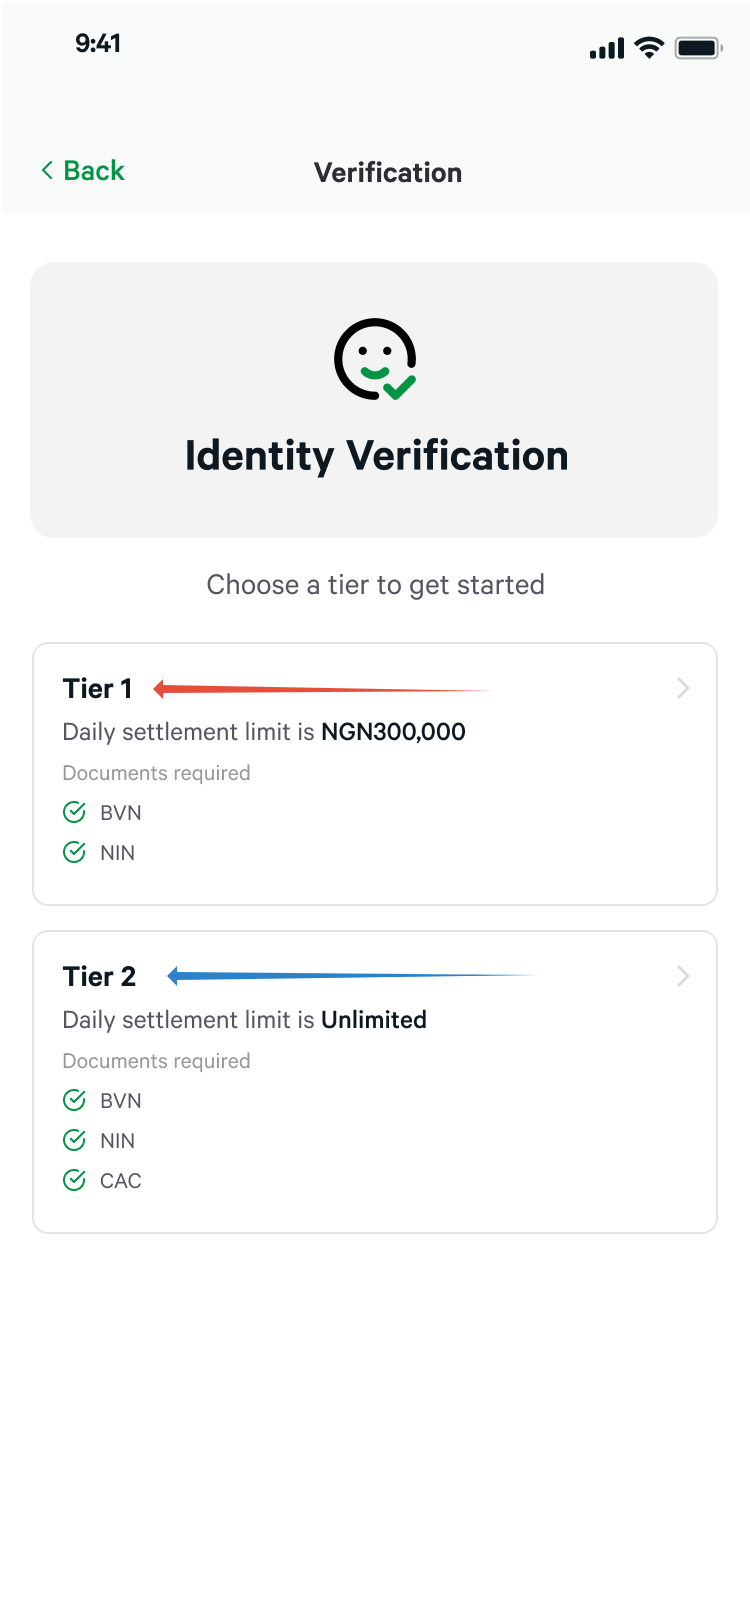Click the cellular signal bars icon
The height and width of the screenshot is (1624, 750).
(607, 48)
